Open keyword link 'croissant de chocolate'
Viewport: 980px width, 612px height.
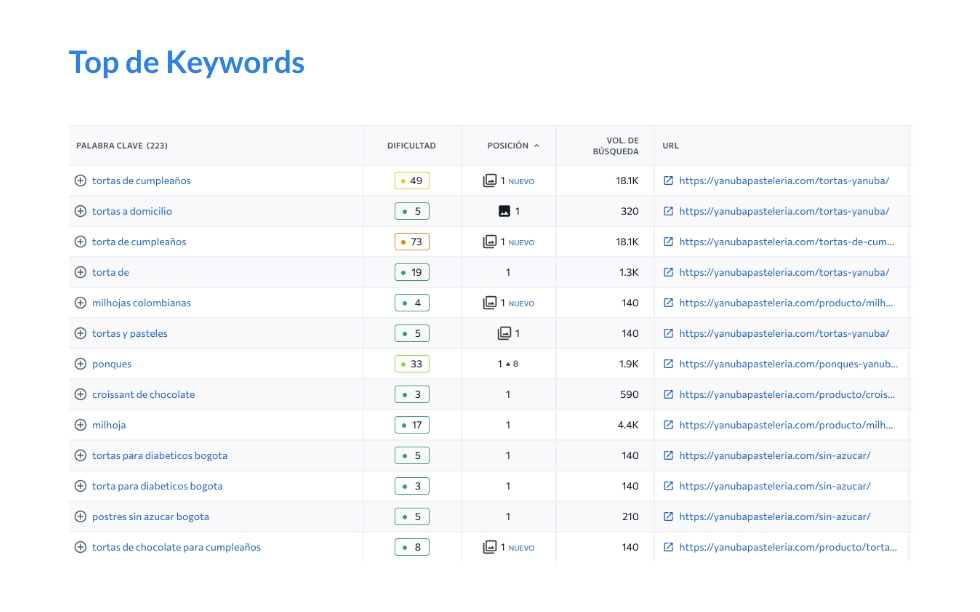coord(143,394)
